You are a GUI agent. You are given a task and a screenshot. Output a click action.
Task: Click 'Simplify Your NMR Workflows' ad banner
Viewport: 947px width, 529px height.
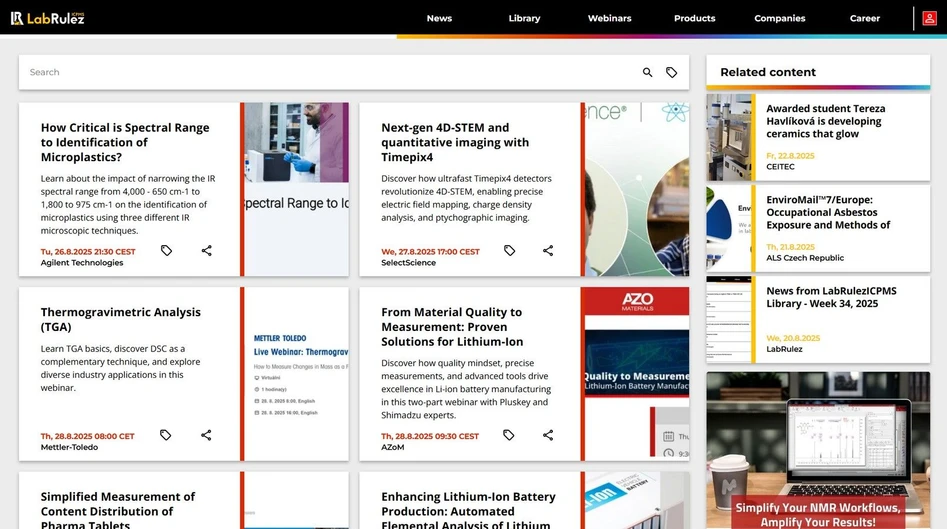818,450
